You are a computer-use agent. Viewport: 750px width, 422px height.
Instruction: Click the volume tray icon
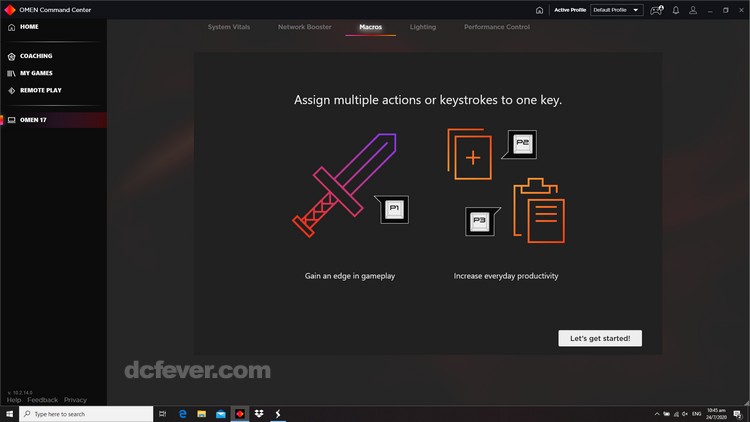coord(685,414)
